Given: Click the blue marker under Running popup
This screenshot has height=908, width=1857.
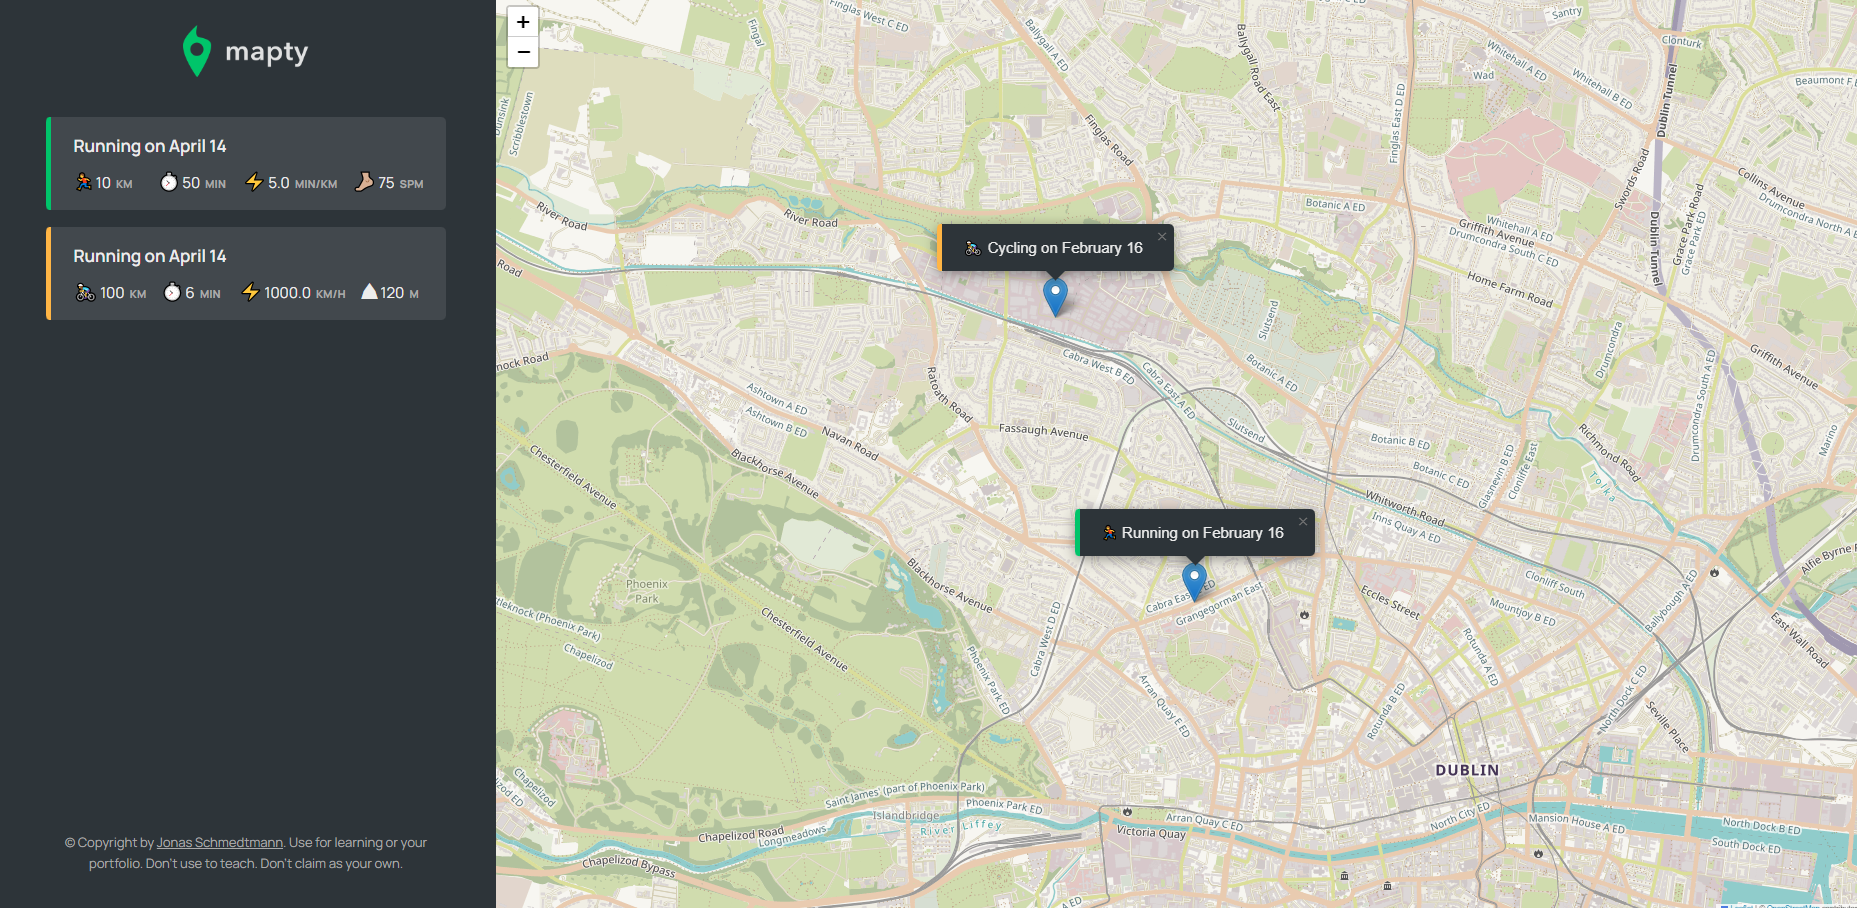Looking at the screenshot, I should [x=1194, y=580].
